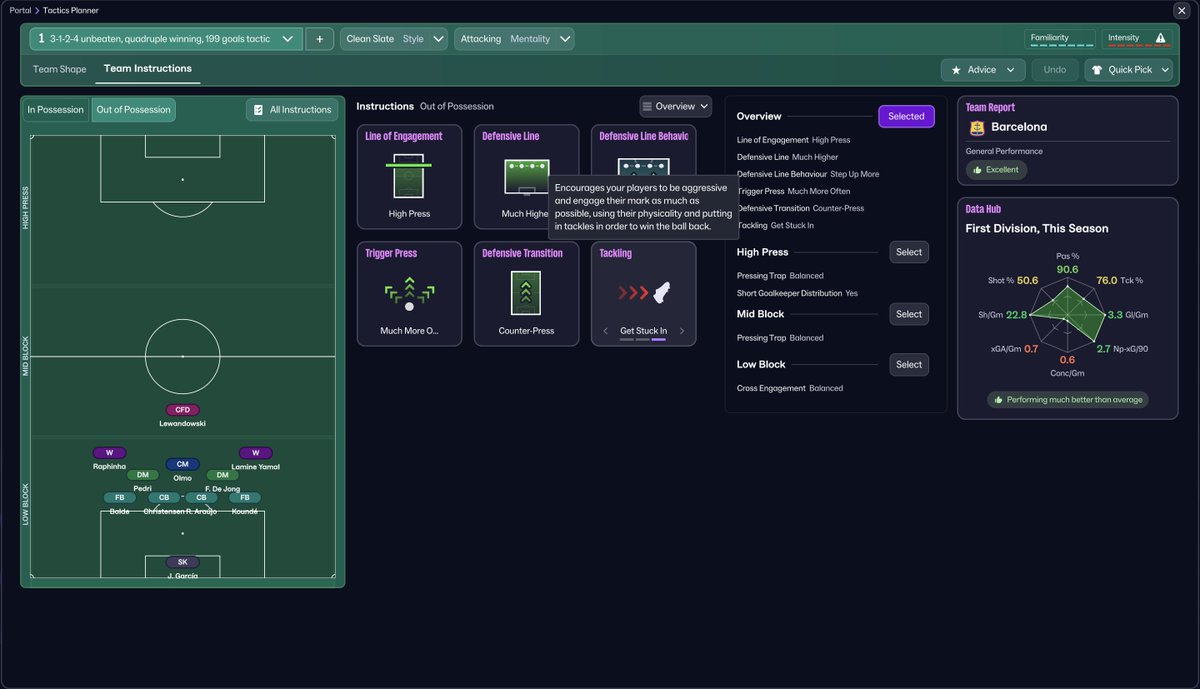Click Select for Low Block
The height and width of the screenshot is (689, 1200).
point(909,364)
